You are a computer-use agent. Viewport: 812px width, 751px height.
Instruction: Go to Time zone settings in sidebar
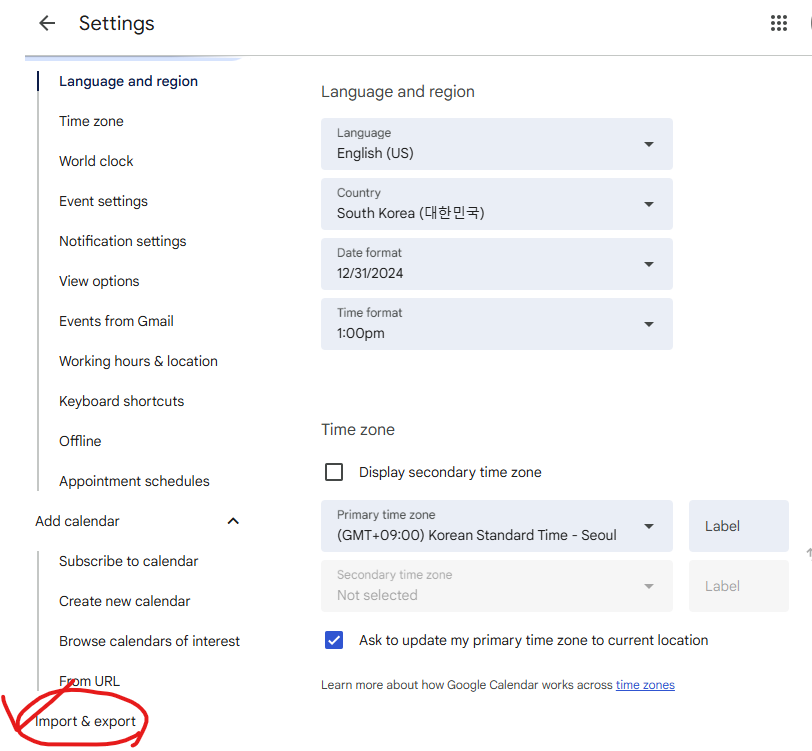pyautogui.click(x=91, y=121)
